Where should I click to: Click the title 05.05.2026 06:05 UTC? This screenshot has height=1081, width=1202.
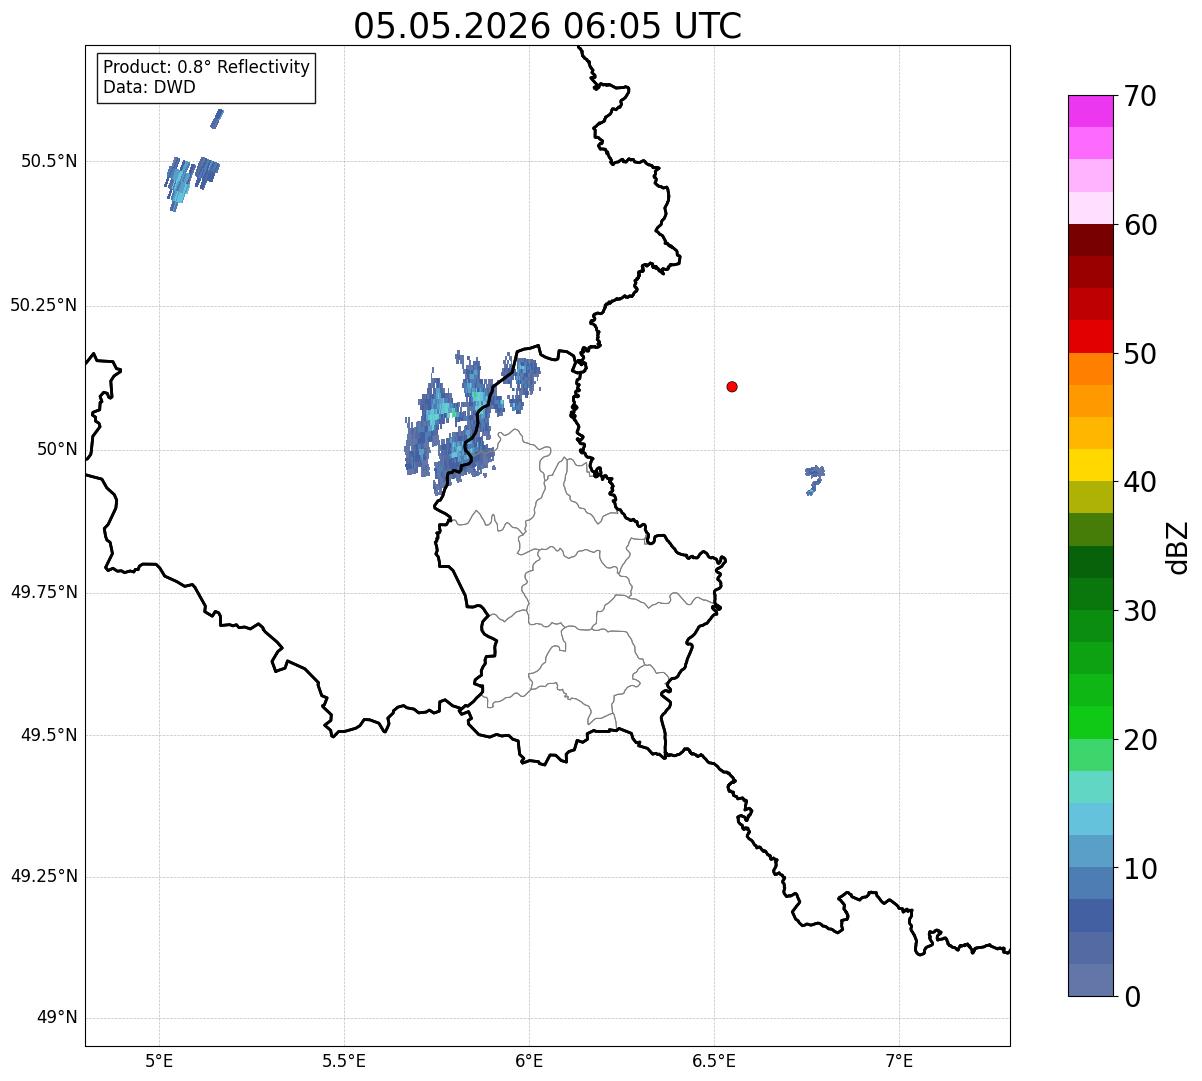pyautogui.click(x=548, y=26)
